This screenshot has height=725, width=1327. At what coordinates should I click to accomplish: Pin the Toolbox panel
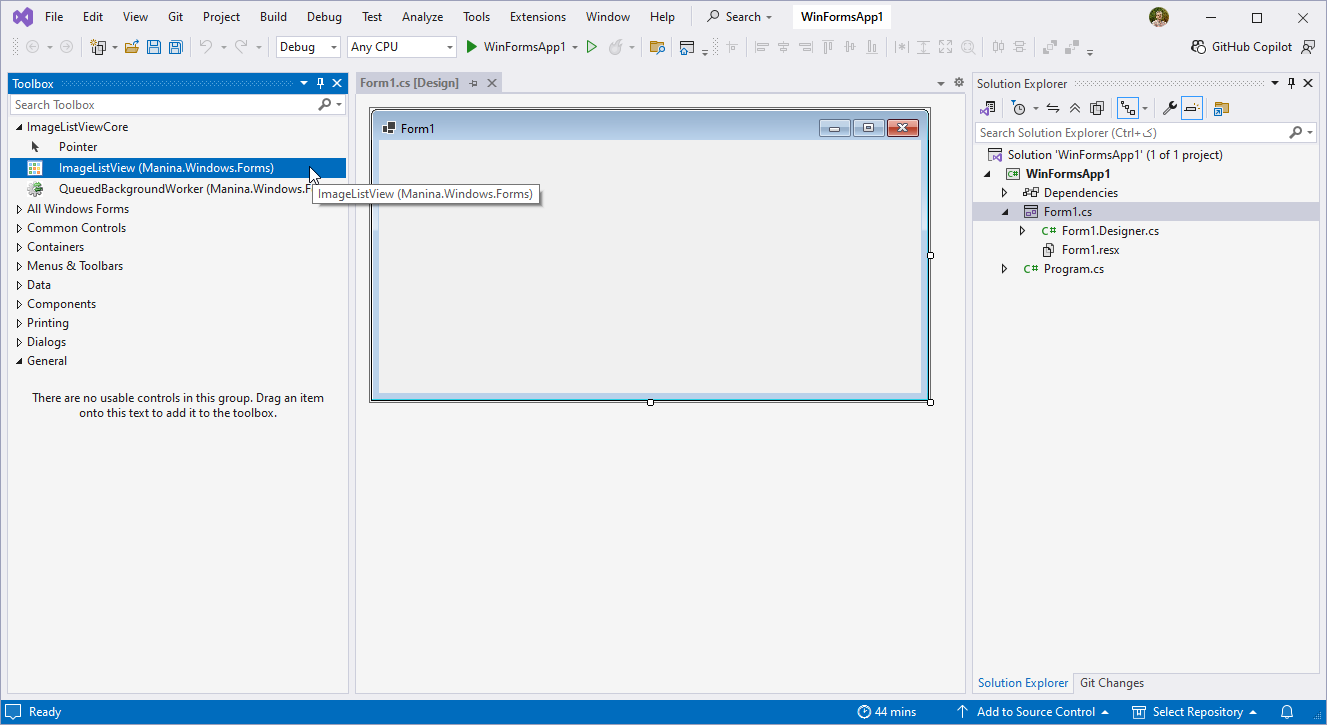click(321, 84)
